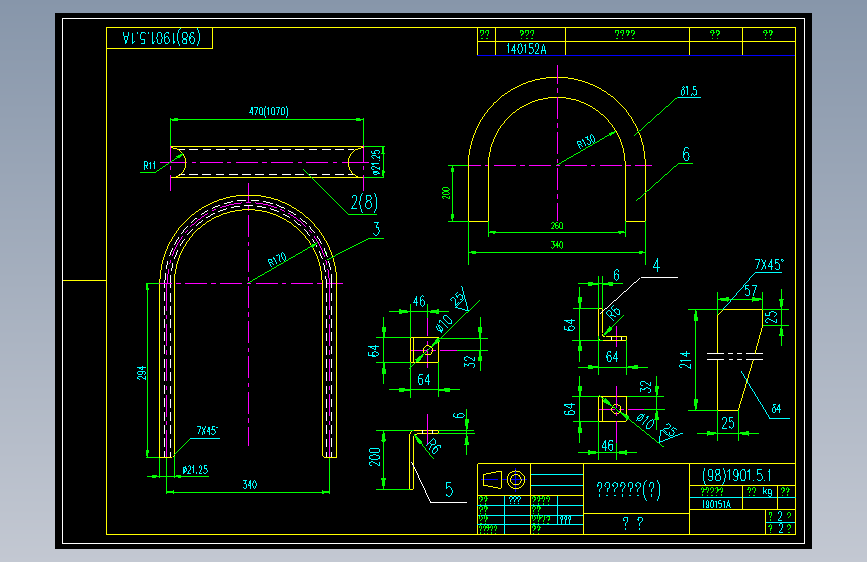Select the "260" inner width dimension
The width and height of the screenshot is (867, 562).
click(557, 226)
